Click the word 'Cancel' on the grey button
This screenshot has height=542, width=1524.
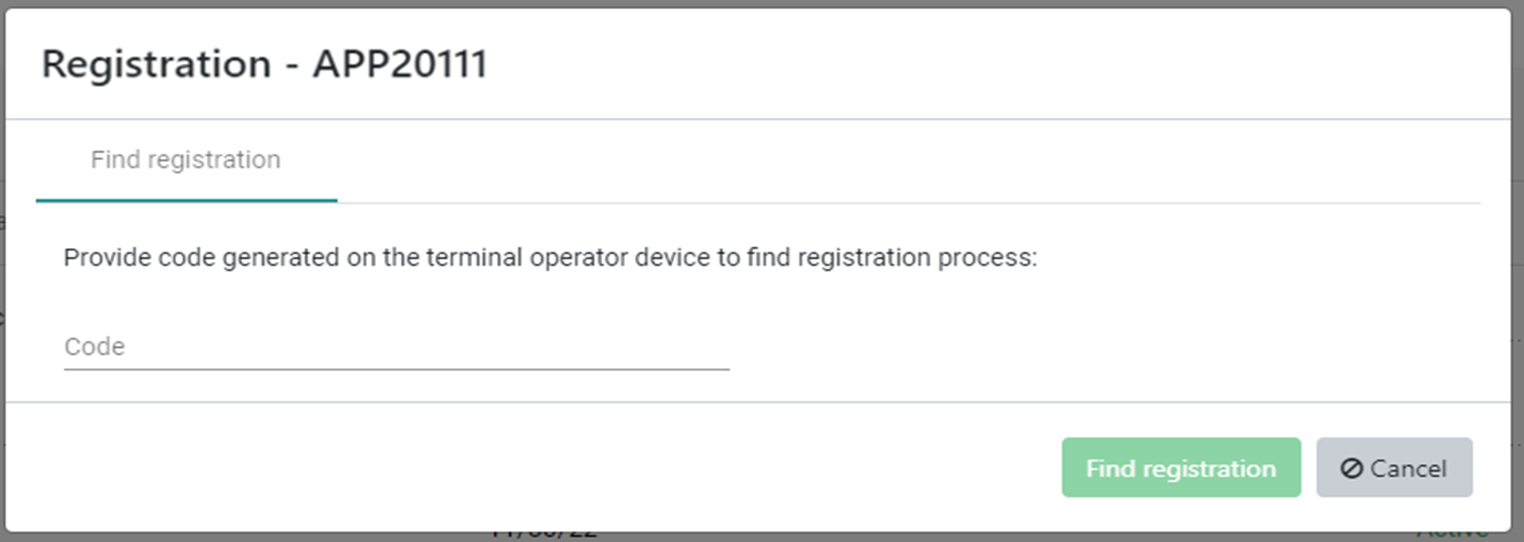[1408, 468]
